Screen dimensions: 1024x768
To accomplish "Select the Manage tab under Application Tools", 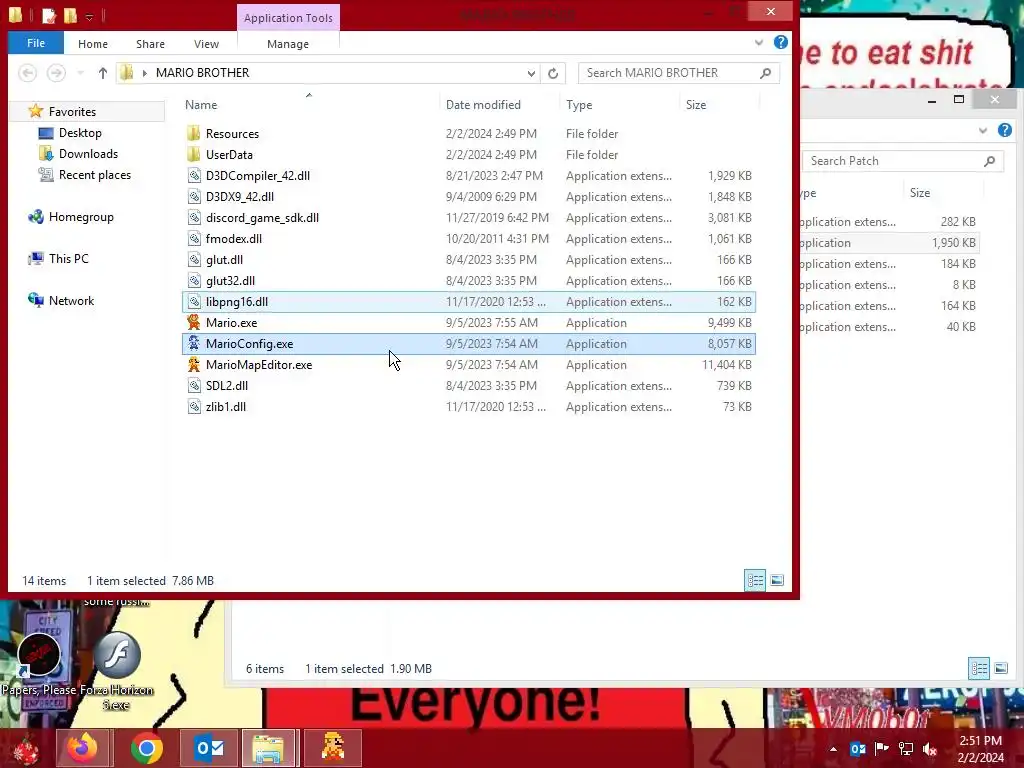I will click(x=288, y=44).
